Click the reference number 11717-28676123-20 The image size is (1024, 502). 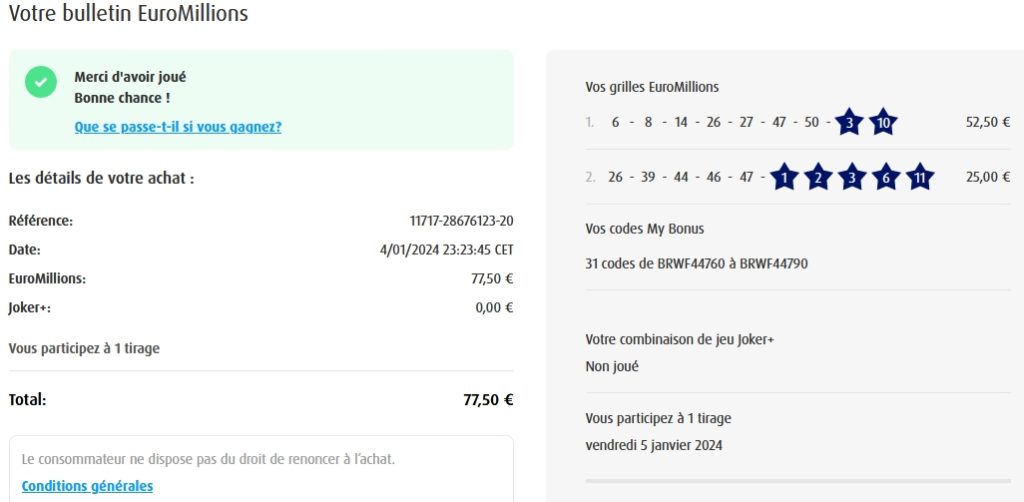point(461,221)
